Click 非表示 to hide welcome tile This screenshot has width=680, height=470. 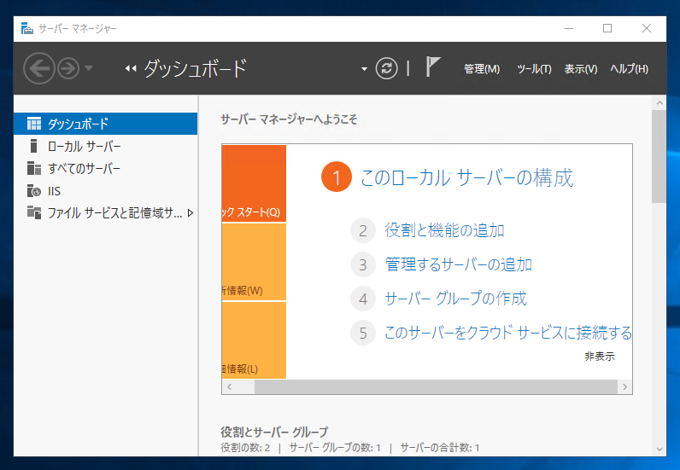[x=599, y=356]
